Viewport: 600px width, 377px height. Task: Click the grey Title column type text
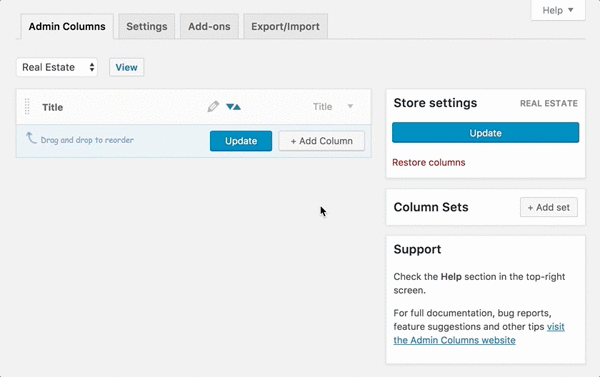pyautogui.click(x=323, y=107)
